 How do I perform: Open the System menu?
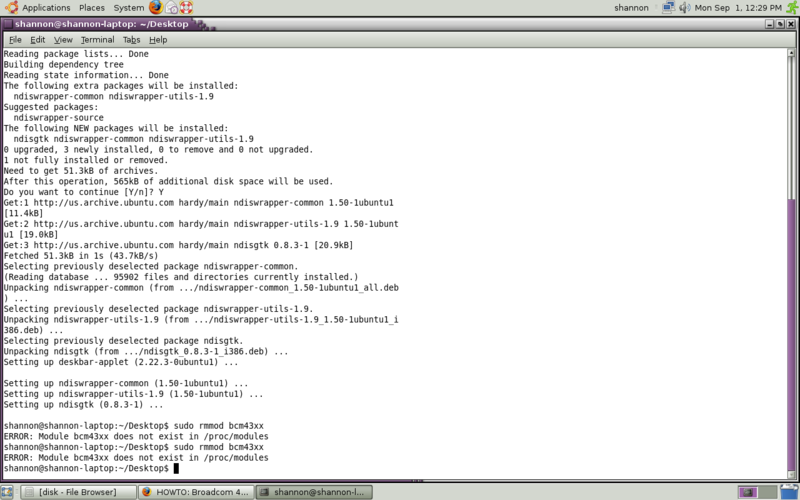click(x=129, y=8)
